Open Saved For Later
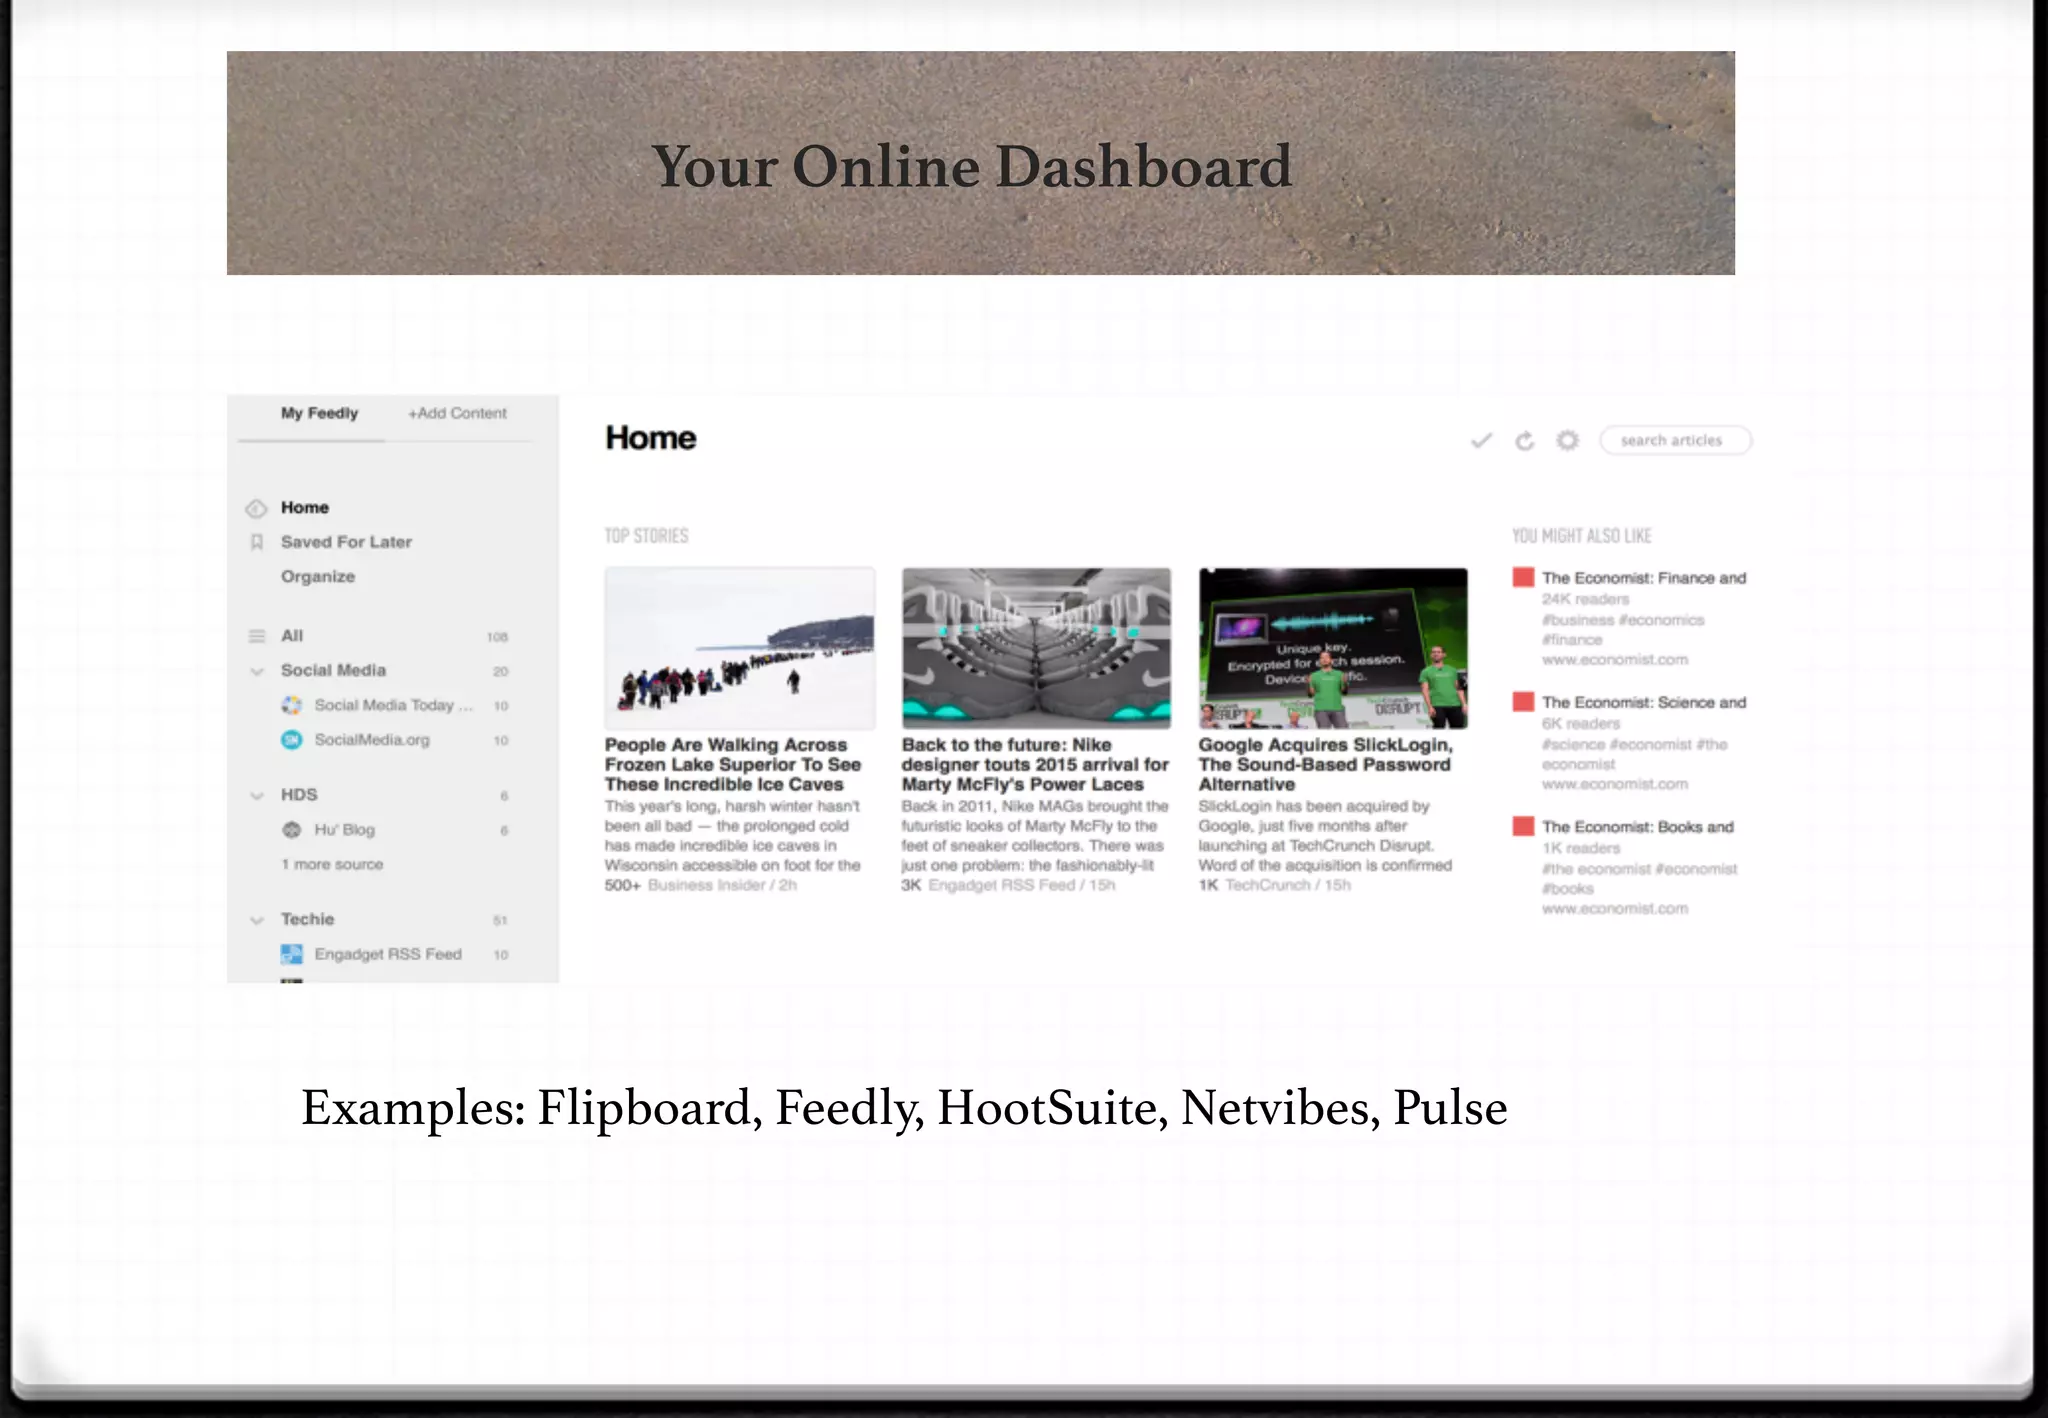Viewport: 2048px width, 1418px height. pyautogui.click(x=346, y=542)
